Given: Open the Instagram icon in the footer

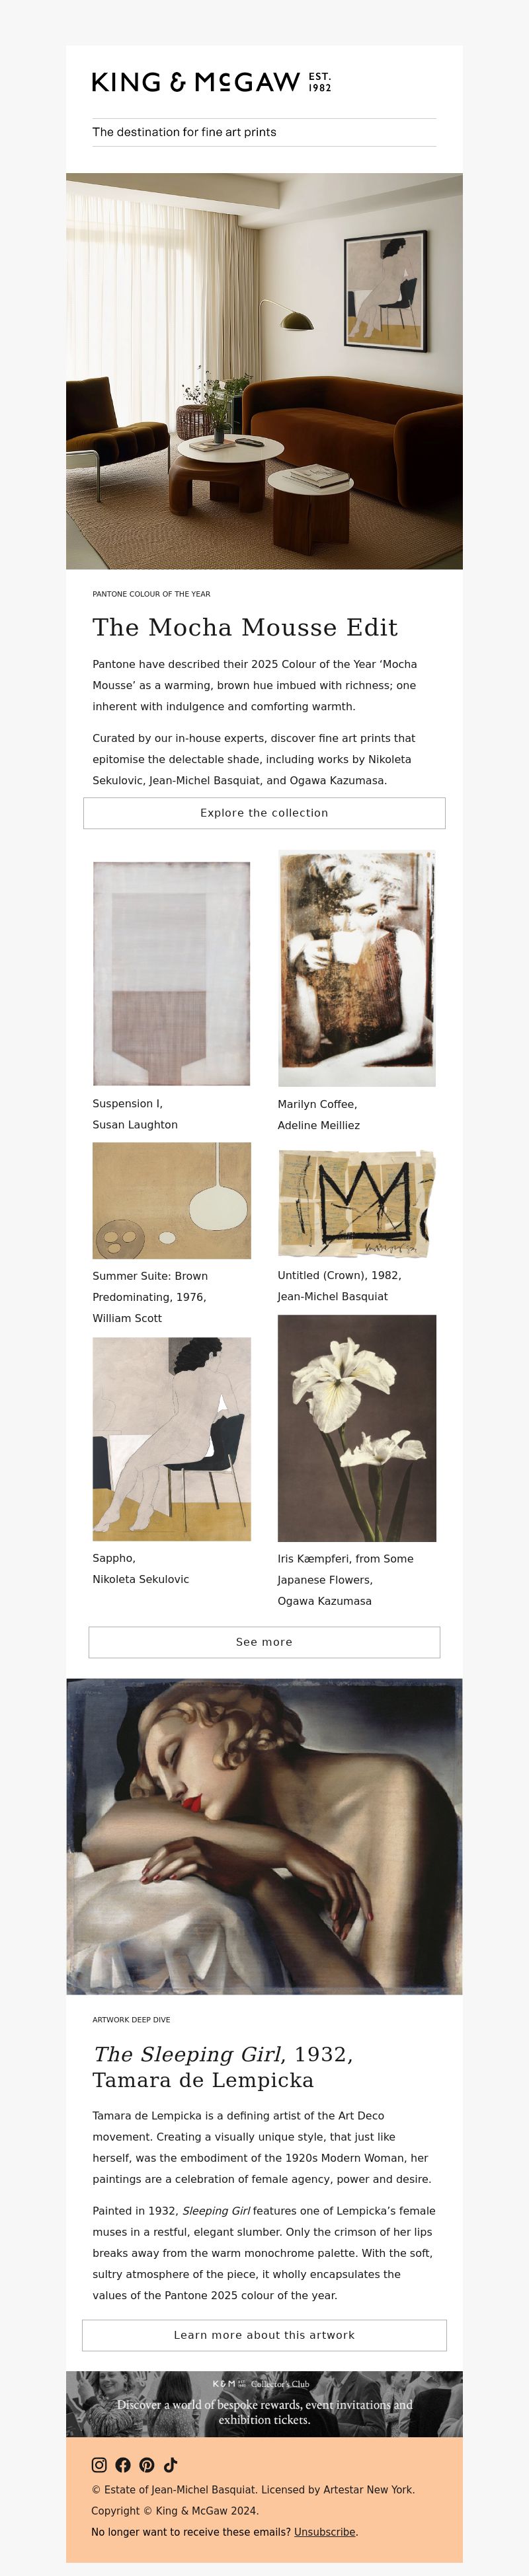Looking at the screenshot, I should tap(99, 2464).
